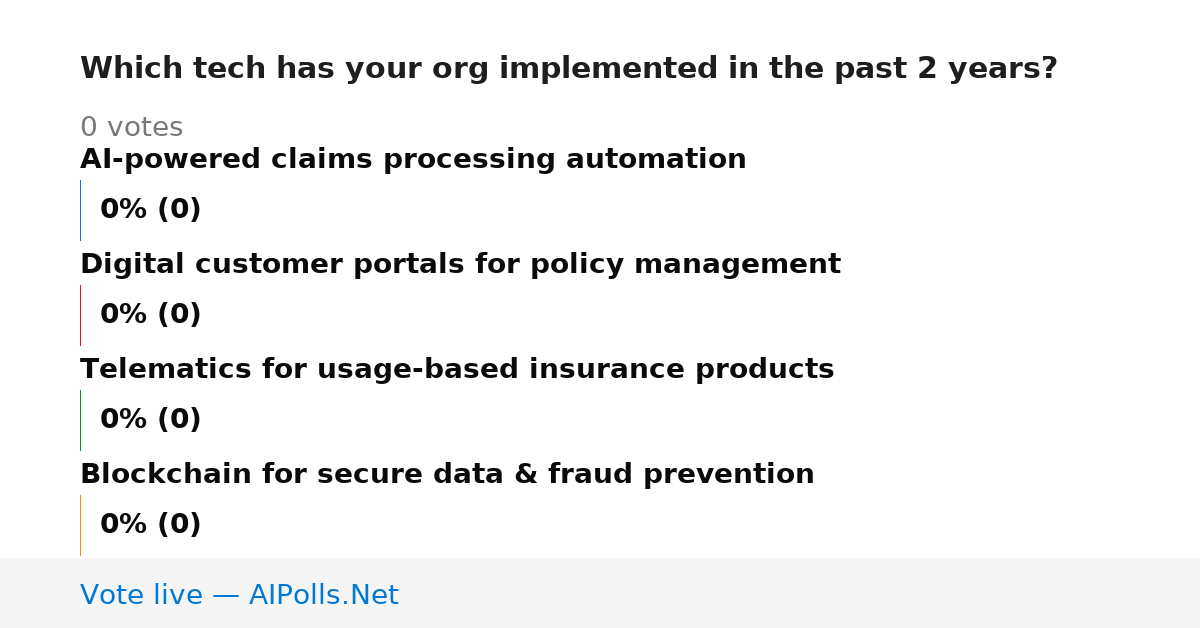Choose Blockchain for secure data & fraud prevention

447,475
